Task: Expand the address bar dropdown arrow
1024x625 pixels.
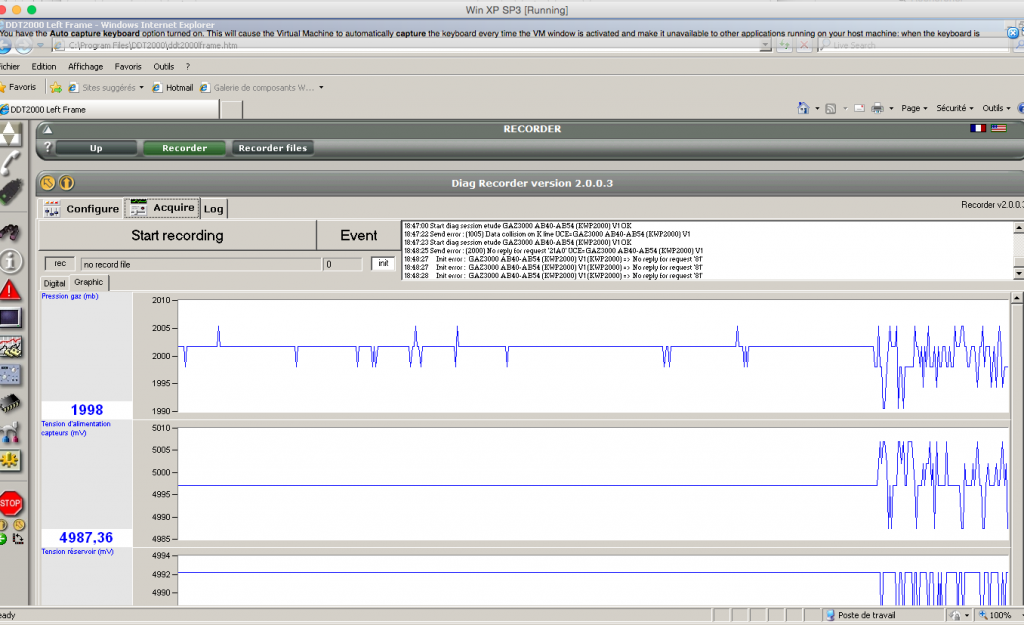Action: point(765,45)
